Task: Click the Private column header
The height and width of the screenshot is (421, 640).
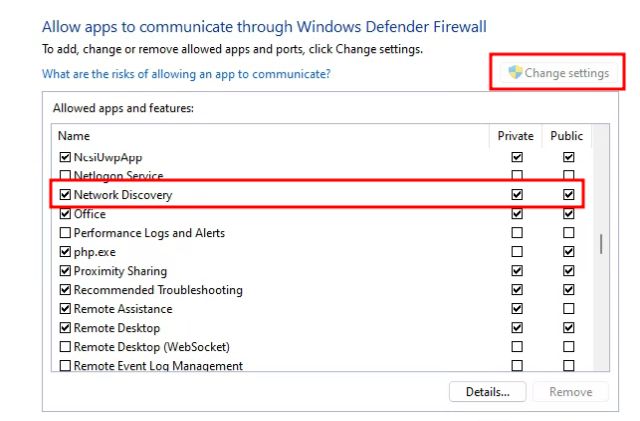Action: pos(516,136)
